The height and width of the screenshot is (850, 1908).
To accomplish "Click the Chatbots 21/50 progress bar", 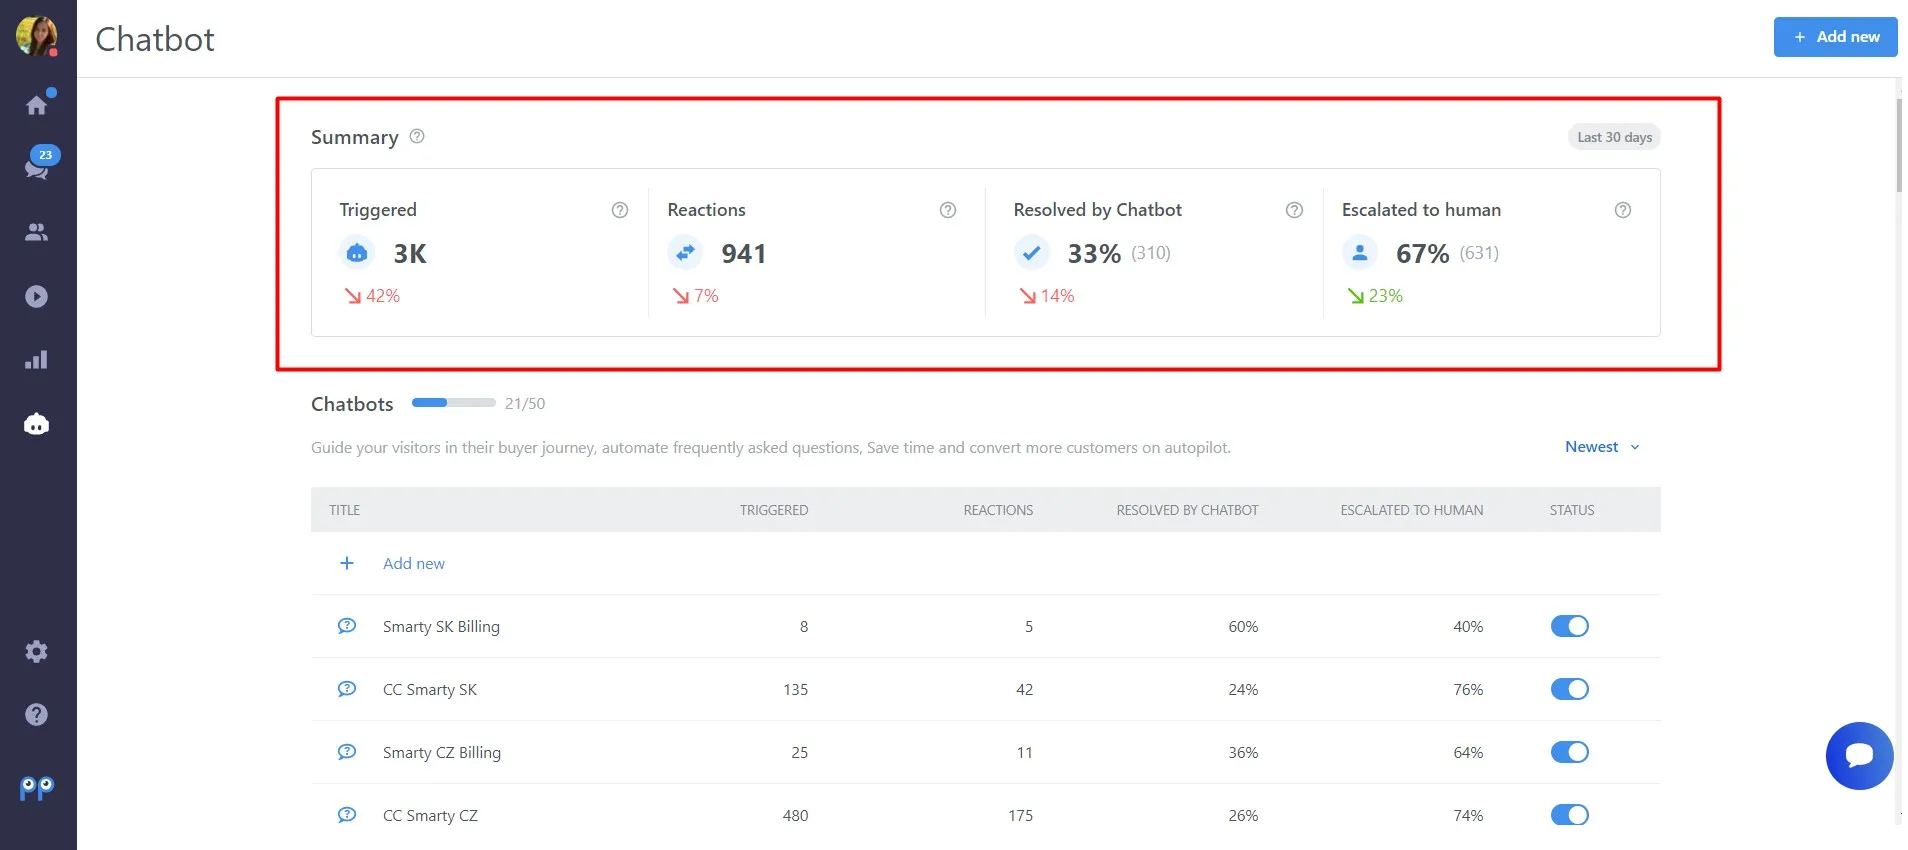I will pos(453,403).
